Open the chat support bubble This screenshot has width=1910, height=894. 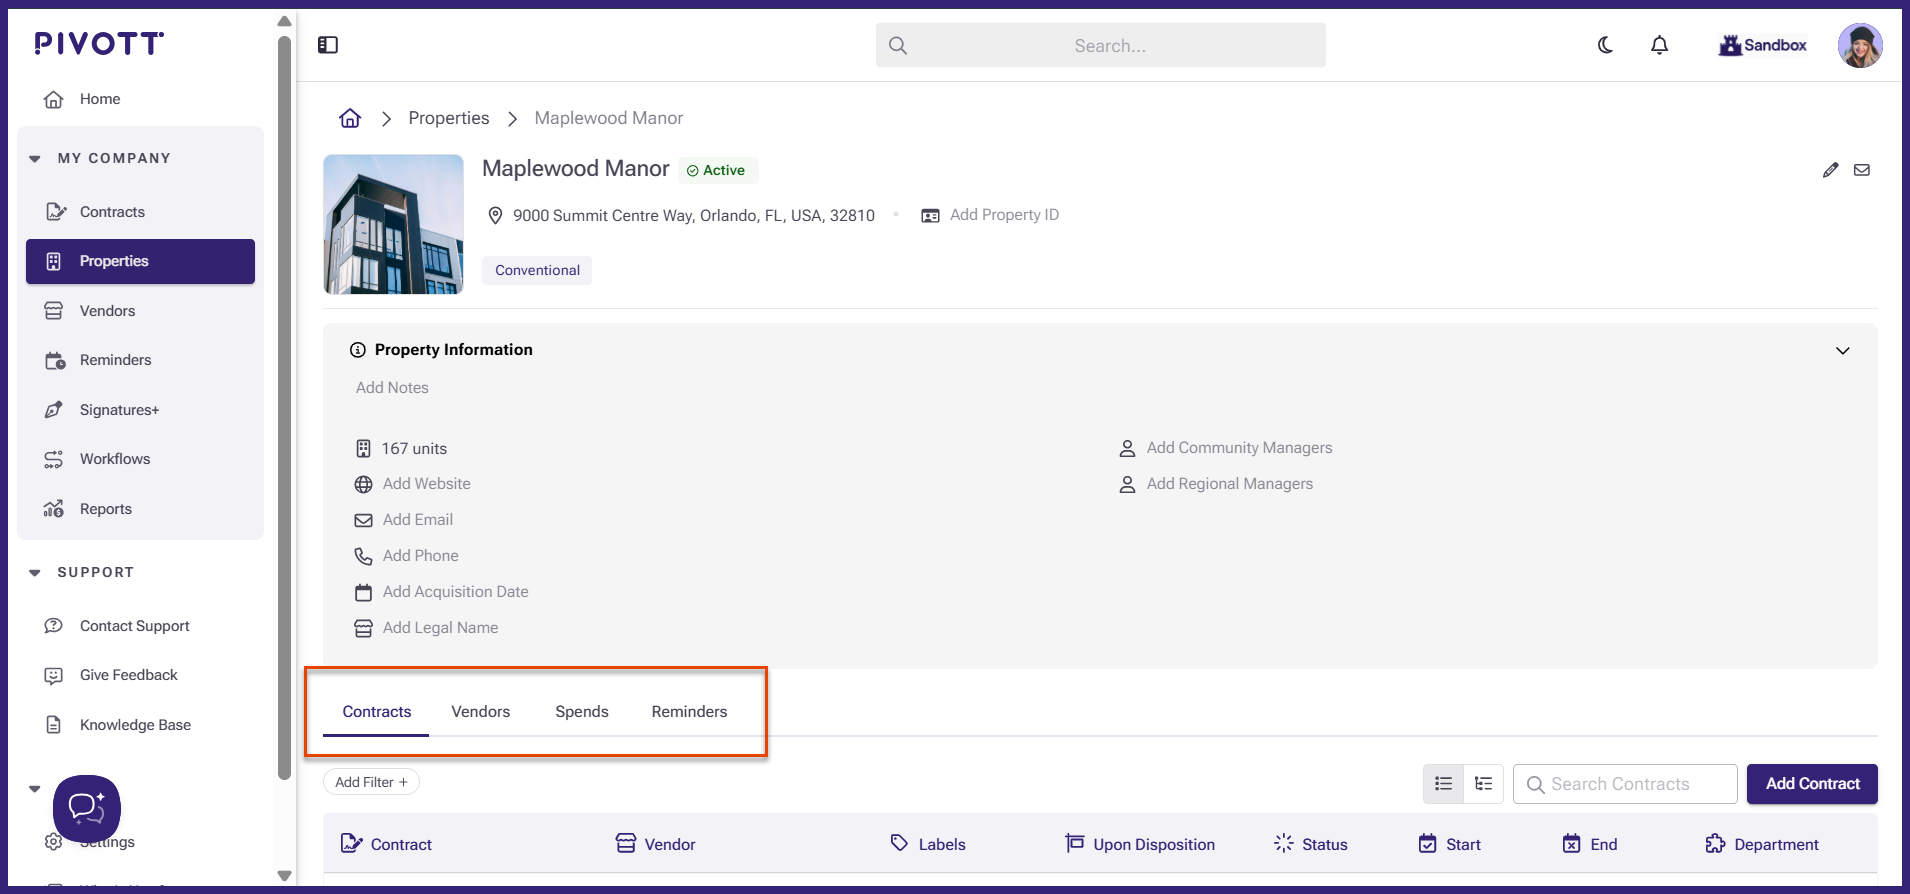coord(87,809)
